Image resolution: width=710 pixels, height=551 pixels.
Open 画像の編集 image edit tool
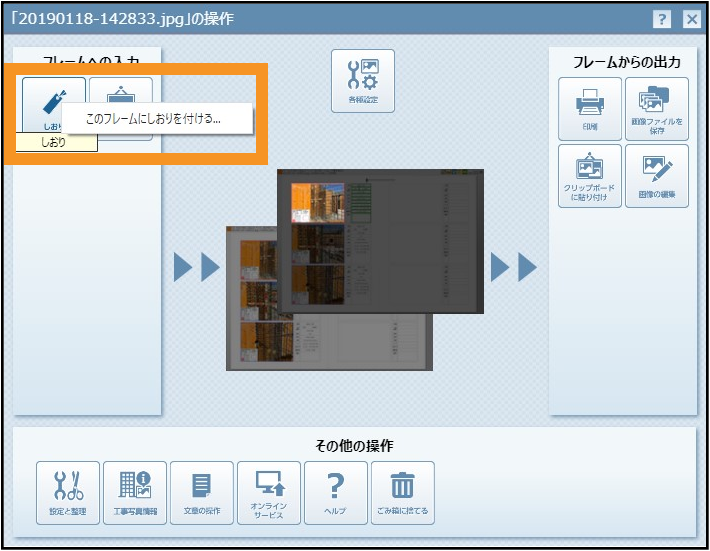tap(657, 176)
